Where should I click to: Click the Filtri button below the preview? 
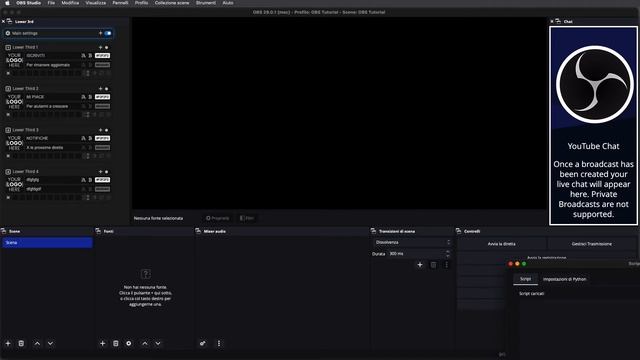coord(247,218)
